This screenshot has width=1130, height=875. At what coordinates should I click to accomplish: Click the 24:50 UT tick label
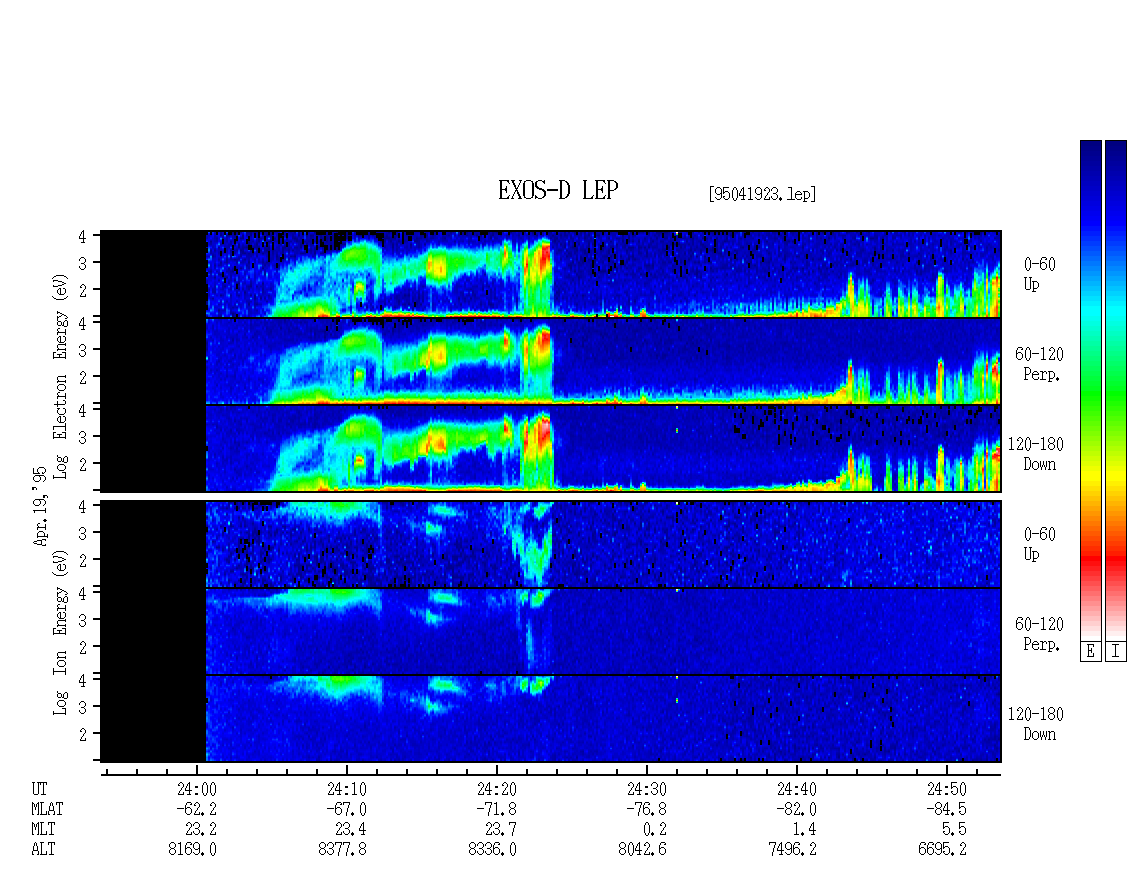pyautogui.click(x=946, y=789)
